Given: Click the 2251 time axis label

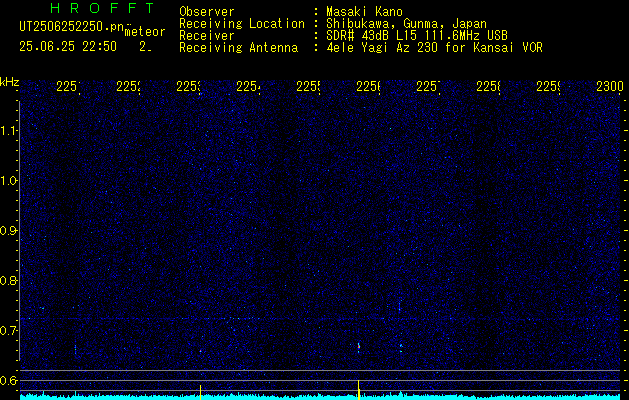Looking at the screenshot, I should (x=68, y=87).
